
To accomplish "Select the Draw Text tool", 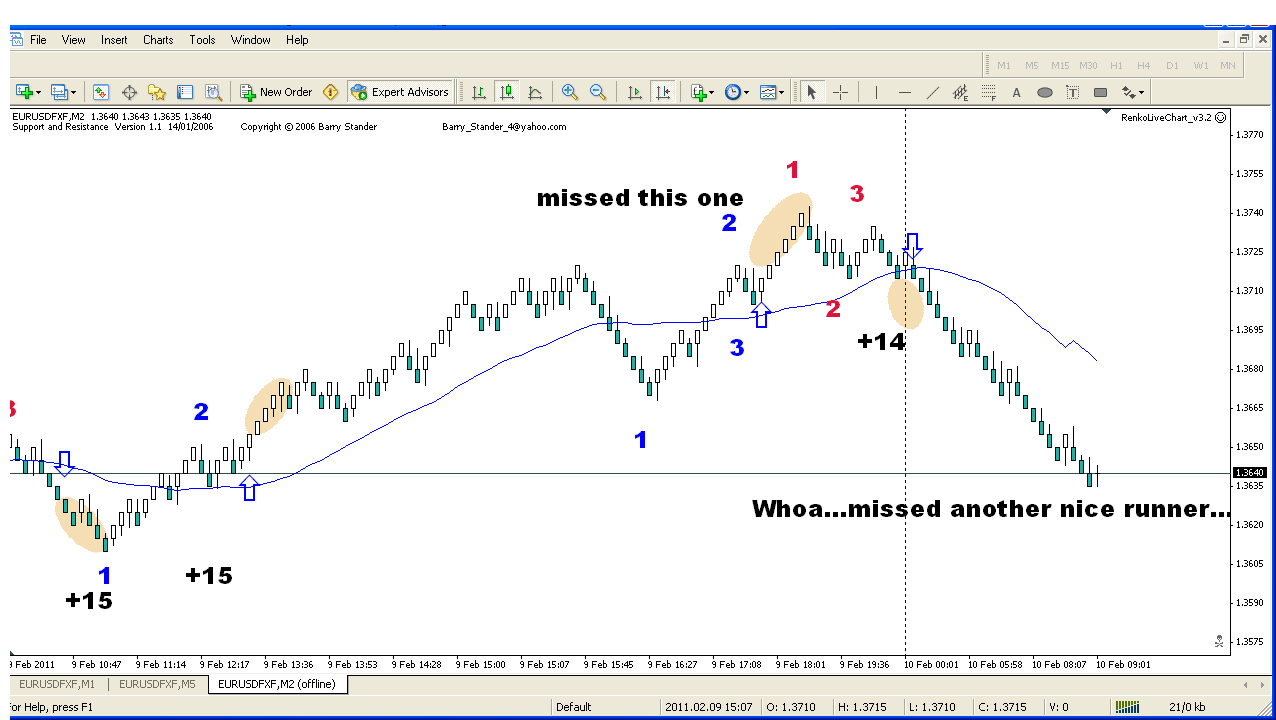I will click(x=1016, y=92).
